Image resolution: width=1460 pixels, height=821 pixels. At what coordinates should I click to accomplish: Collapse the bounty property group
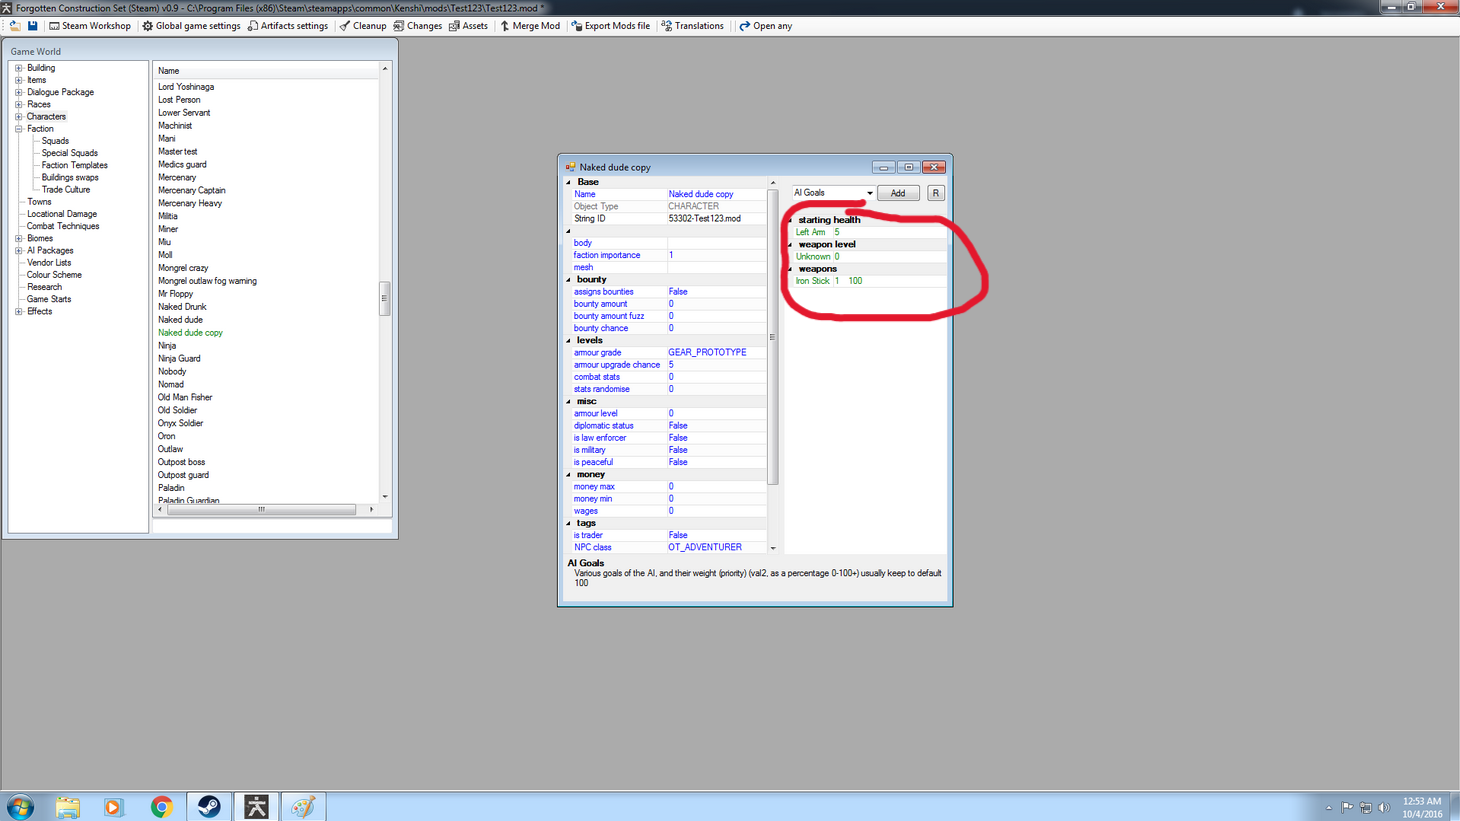click(569, 280)
